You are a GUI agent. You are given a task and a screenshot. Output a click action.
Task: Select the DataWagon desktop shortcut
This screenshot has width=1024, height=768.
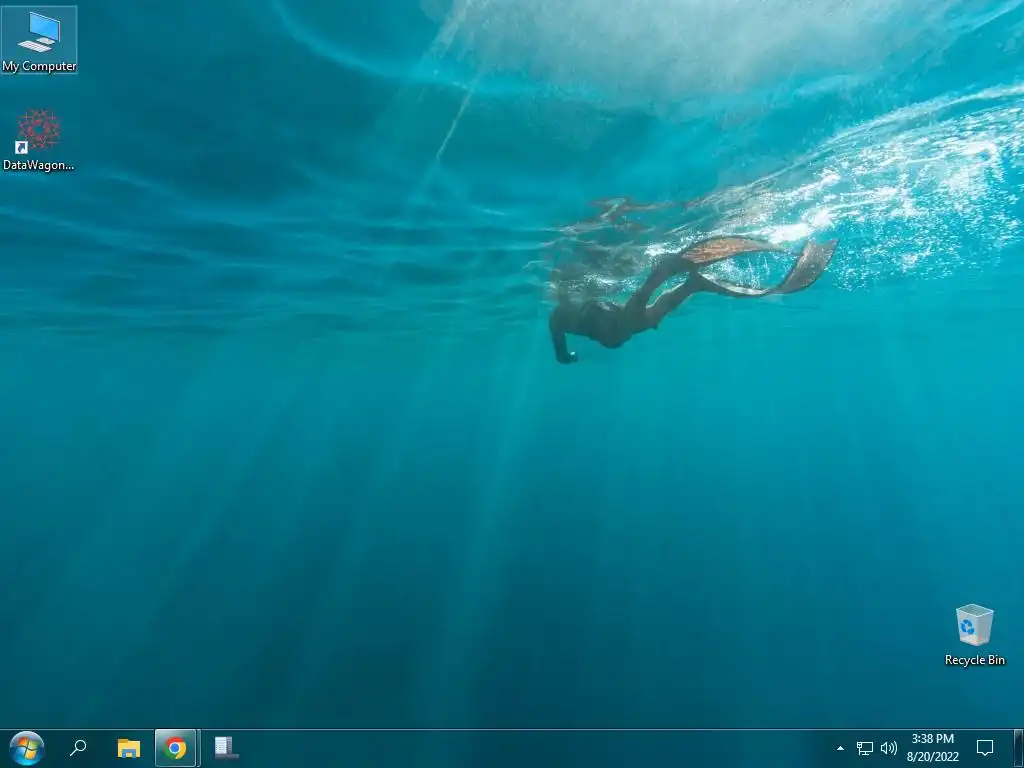coord(39,139)
